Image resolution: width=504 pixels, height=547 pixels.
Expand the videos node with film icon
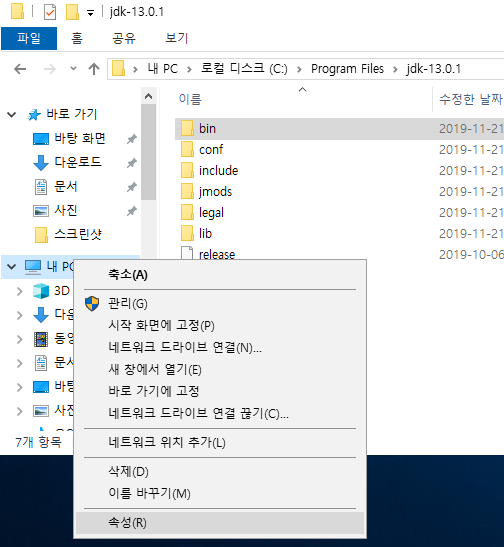(20, 339)
